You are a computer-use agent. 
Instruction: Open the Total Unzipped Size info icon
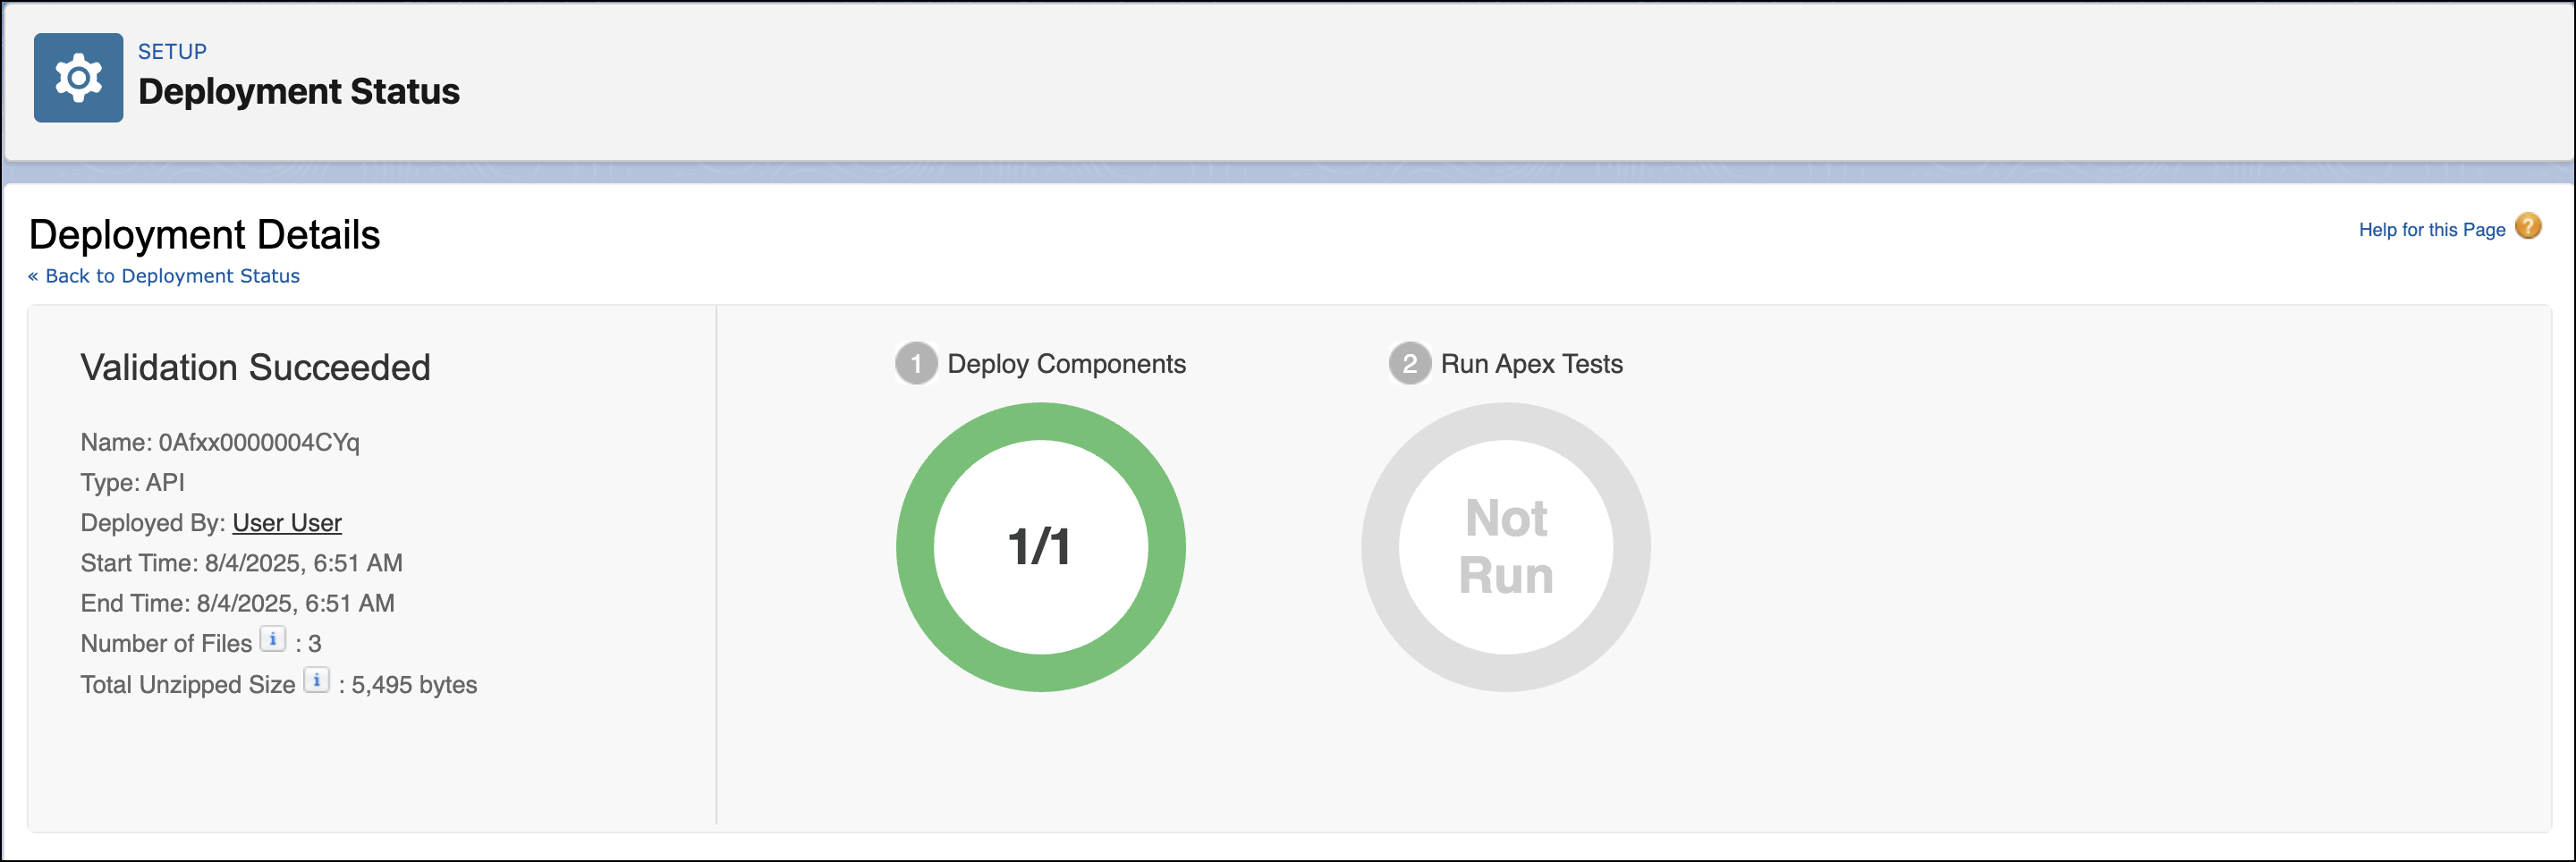[316, 680]
